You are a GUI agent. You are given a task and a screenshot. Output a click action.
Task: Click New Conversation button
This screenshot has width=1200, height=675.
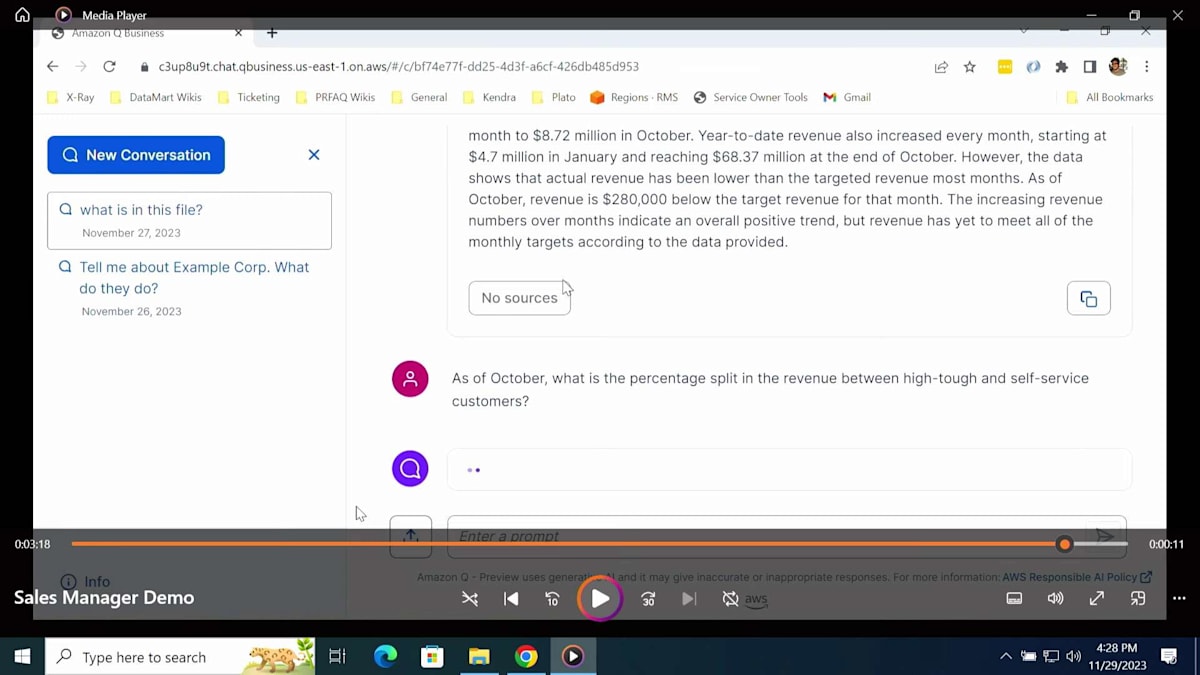(136, 155)
